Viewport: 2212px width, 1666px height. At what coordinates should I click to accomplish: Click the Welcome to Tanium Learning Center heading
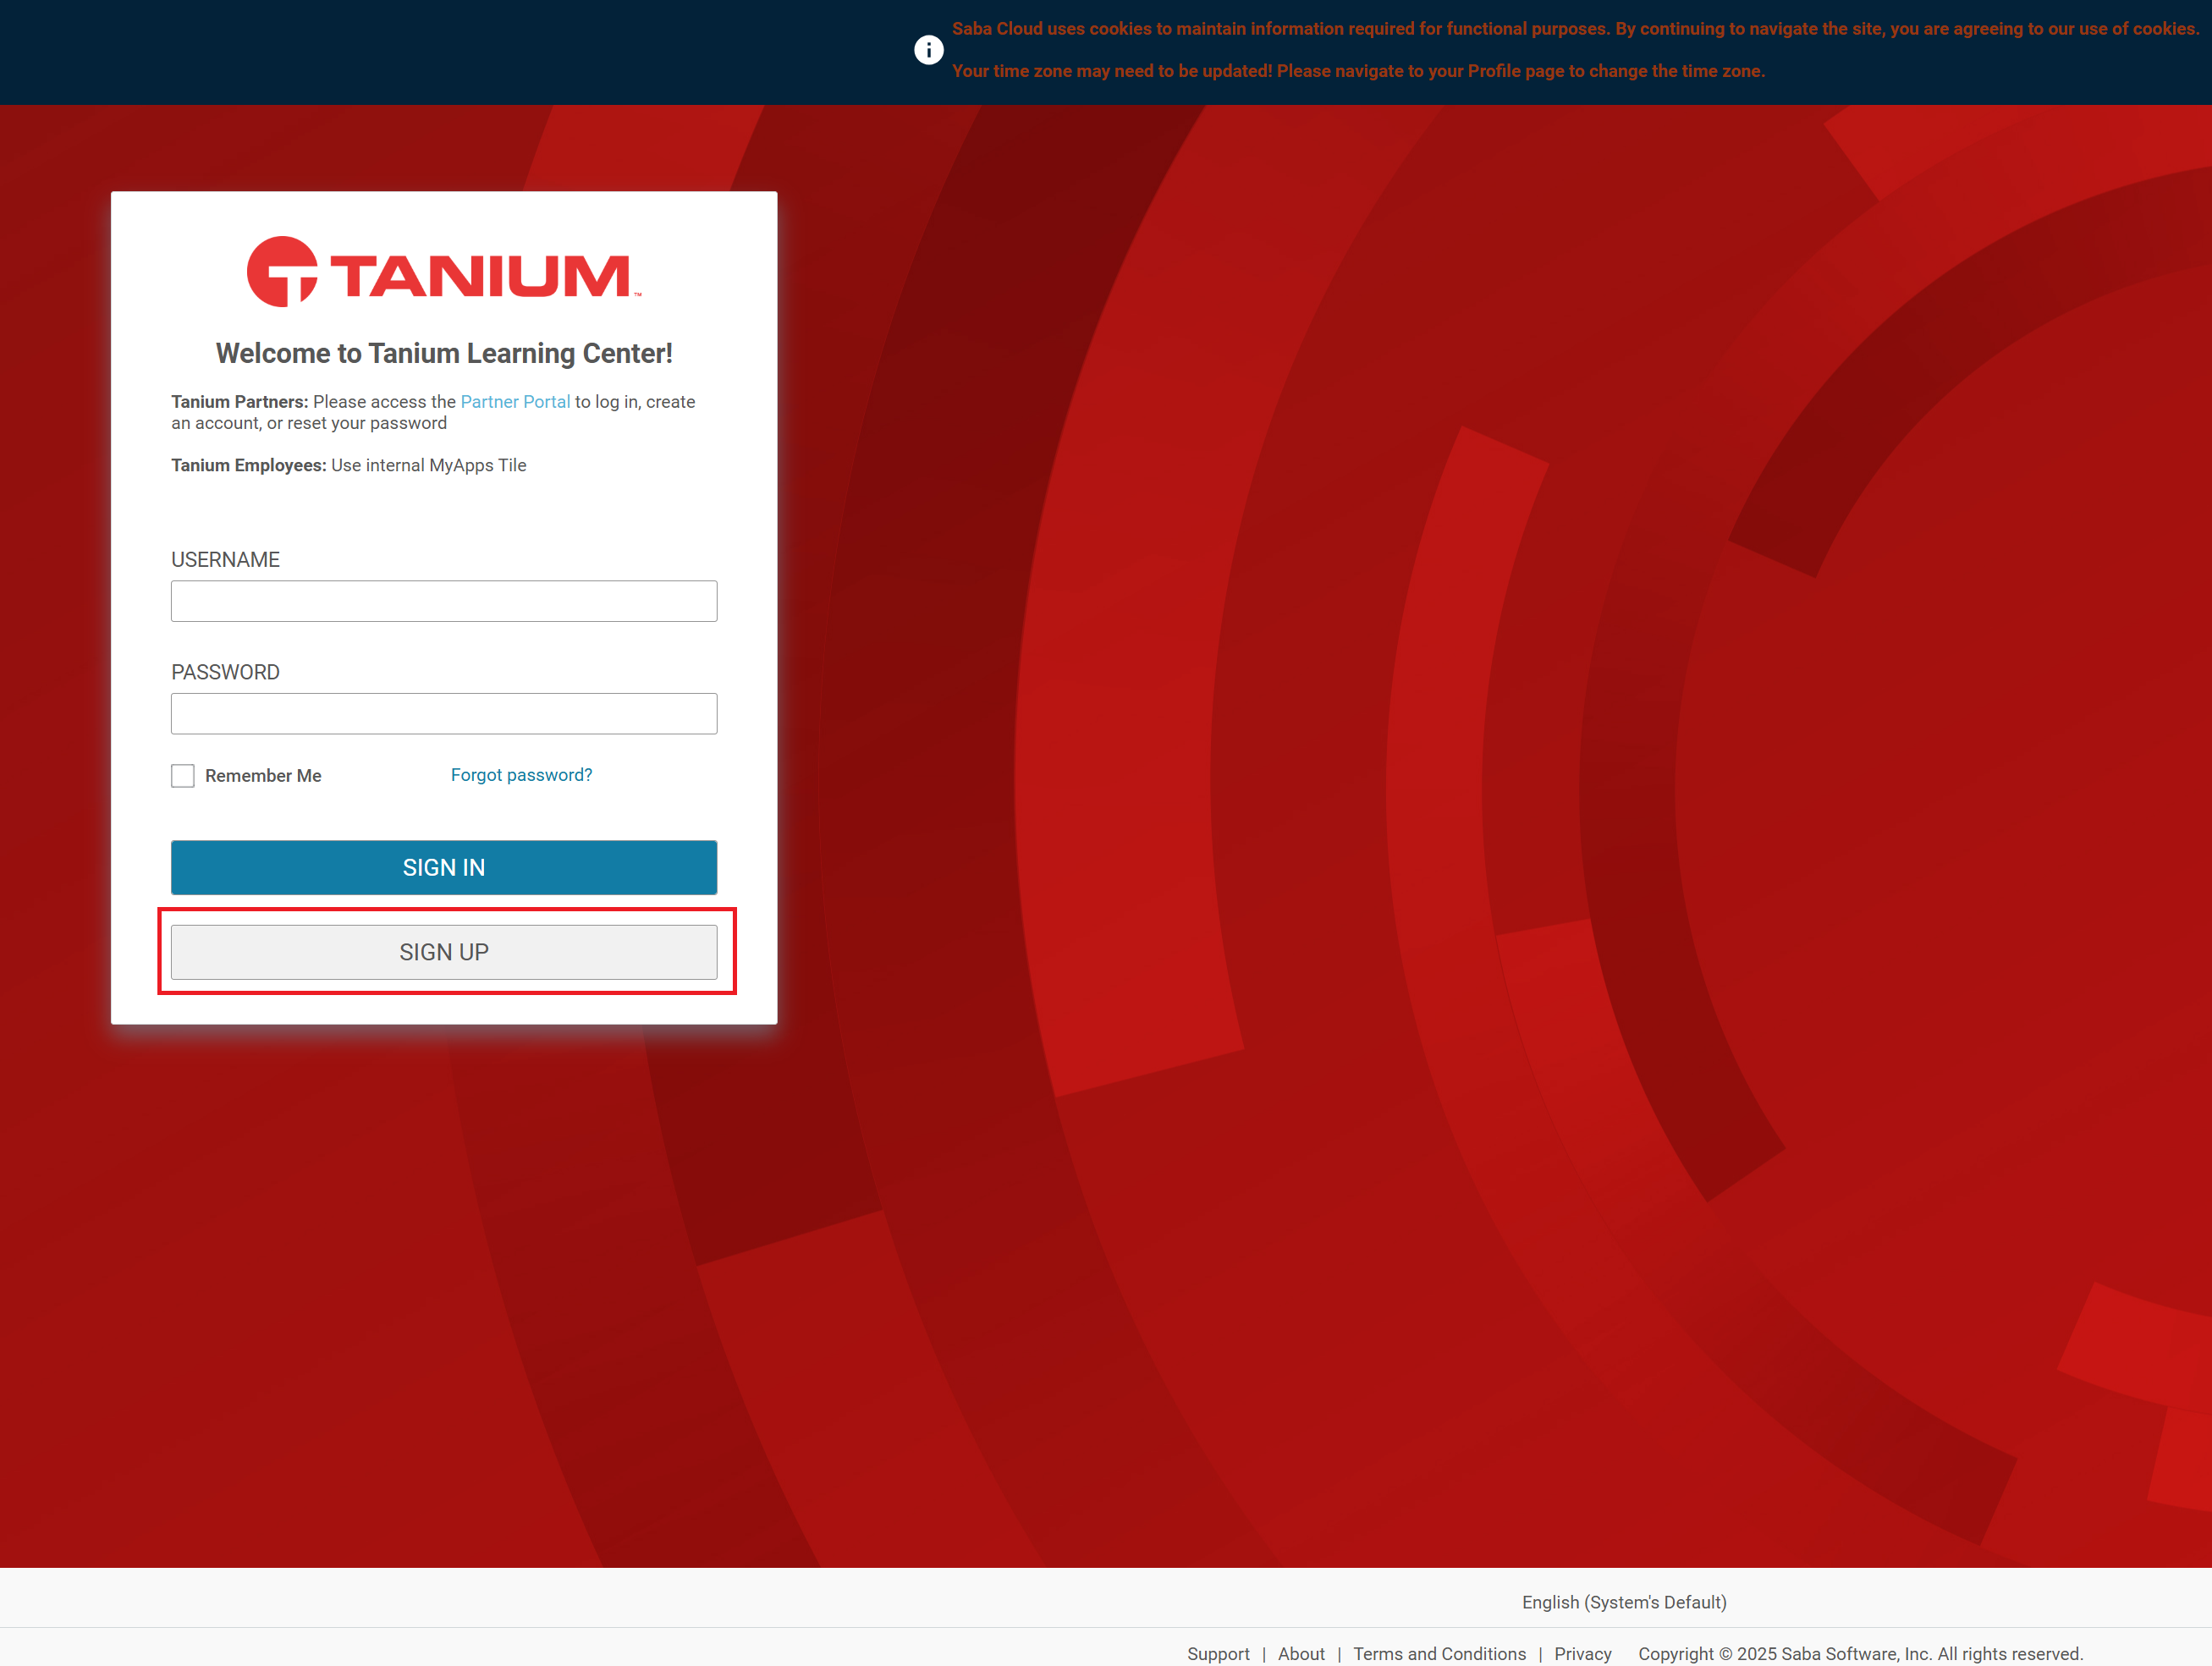[x=444, y=353]
